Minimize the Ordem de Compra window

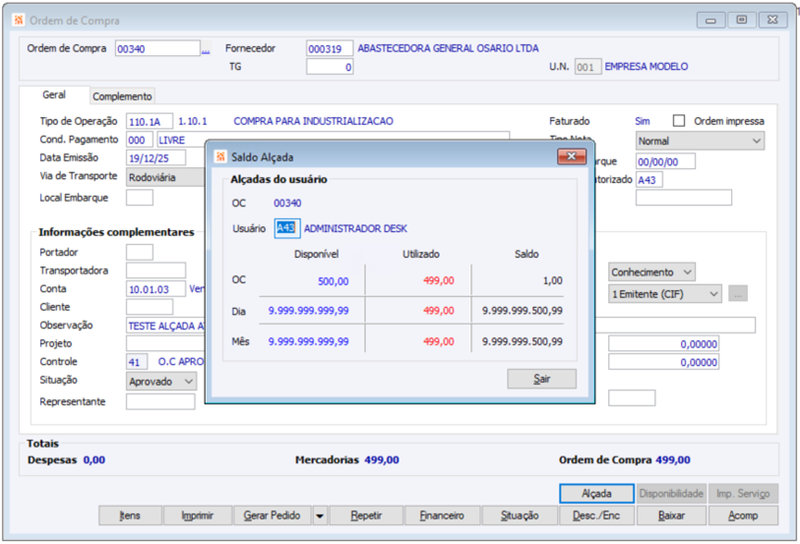click(x=711, y=20)
